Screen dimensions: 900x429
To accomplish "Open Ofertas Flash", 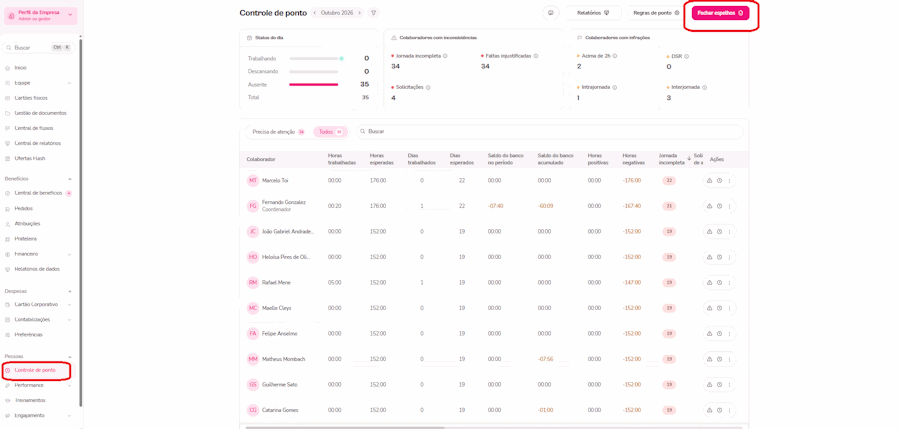I will tap(30, 158).
